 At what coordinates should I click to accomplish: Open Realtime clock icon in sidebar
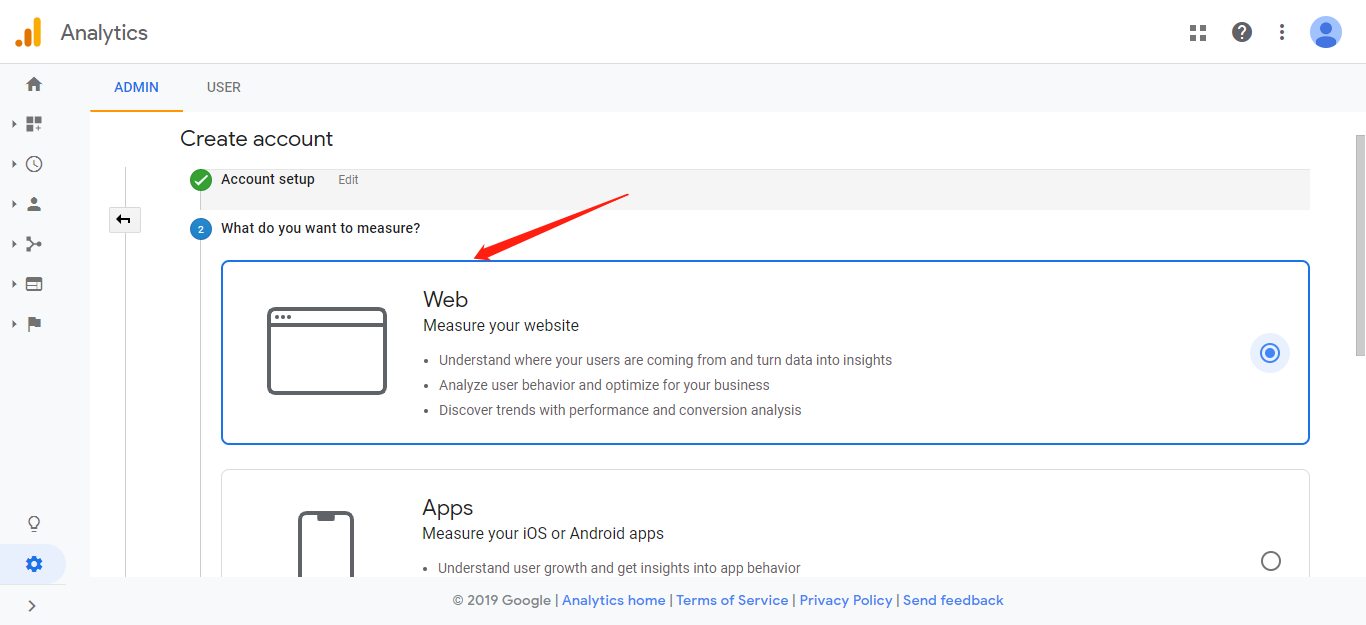[x=34, y=164]
